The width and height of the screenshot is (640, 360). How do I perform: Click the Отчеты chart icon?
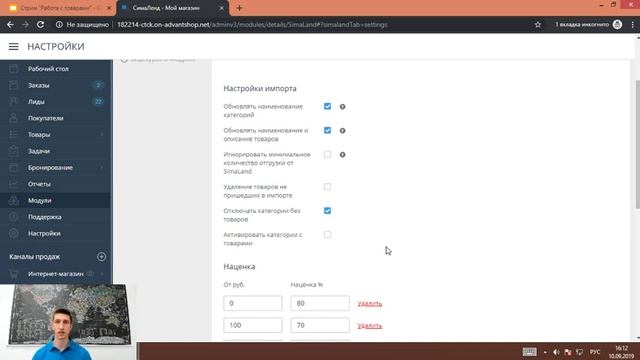tap(13, 184)
